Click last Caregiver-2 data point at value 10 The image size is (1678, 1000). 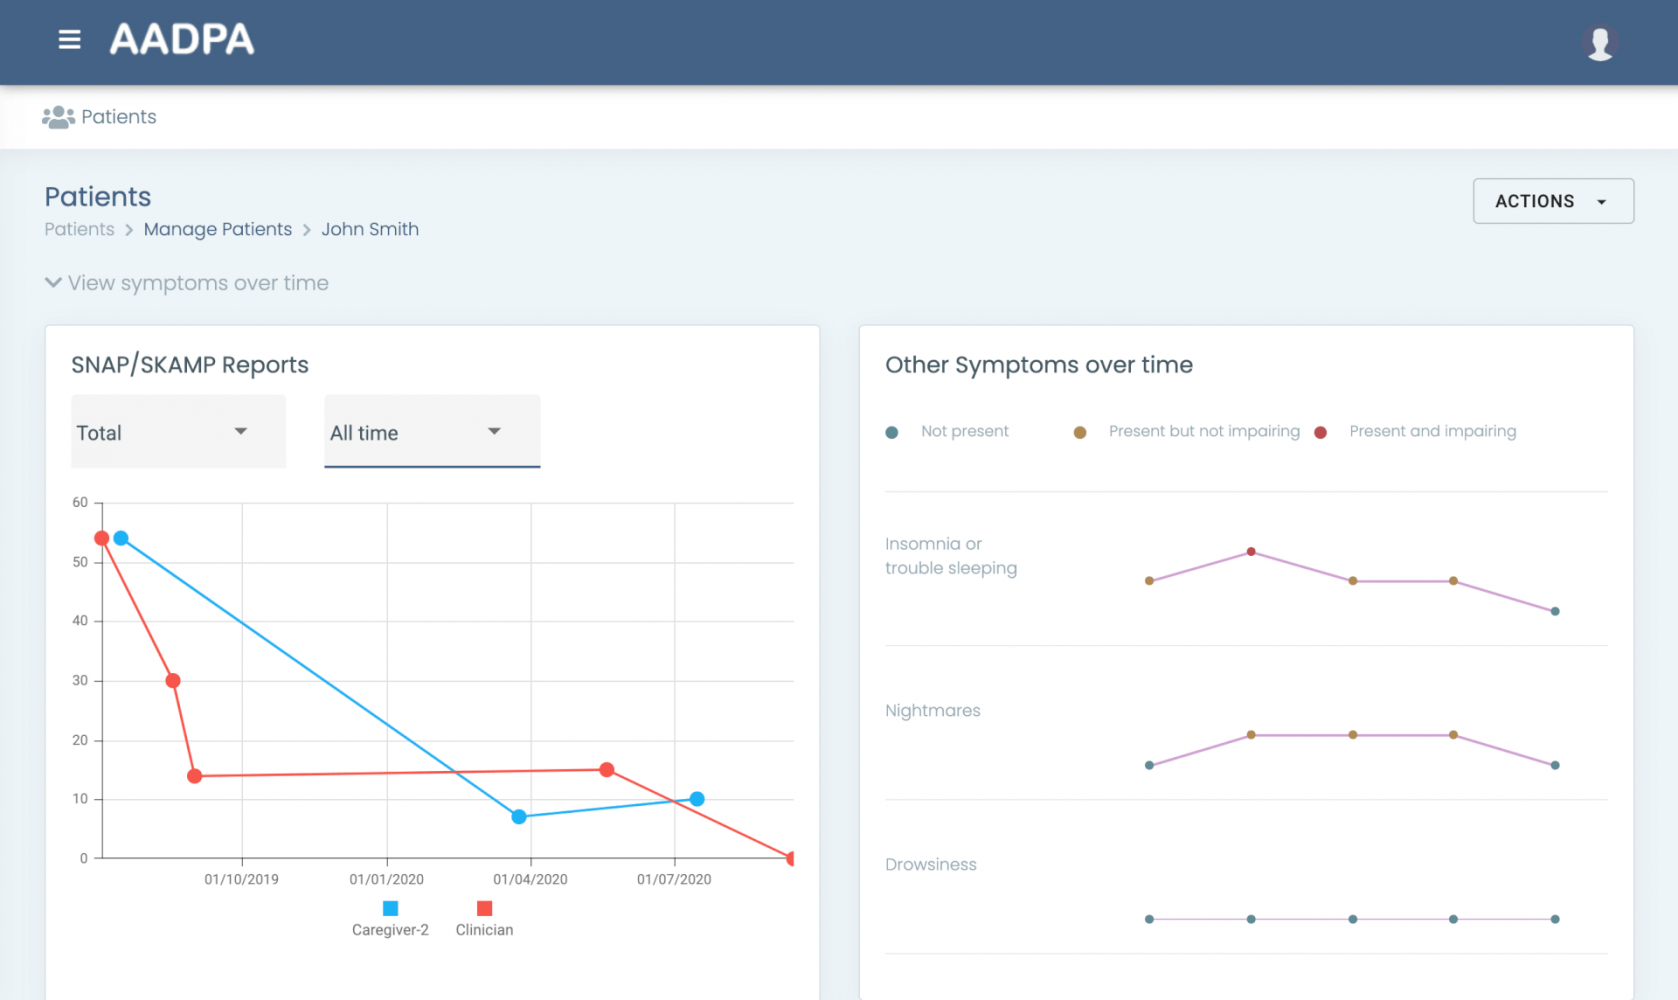(697, 799)
